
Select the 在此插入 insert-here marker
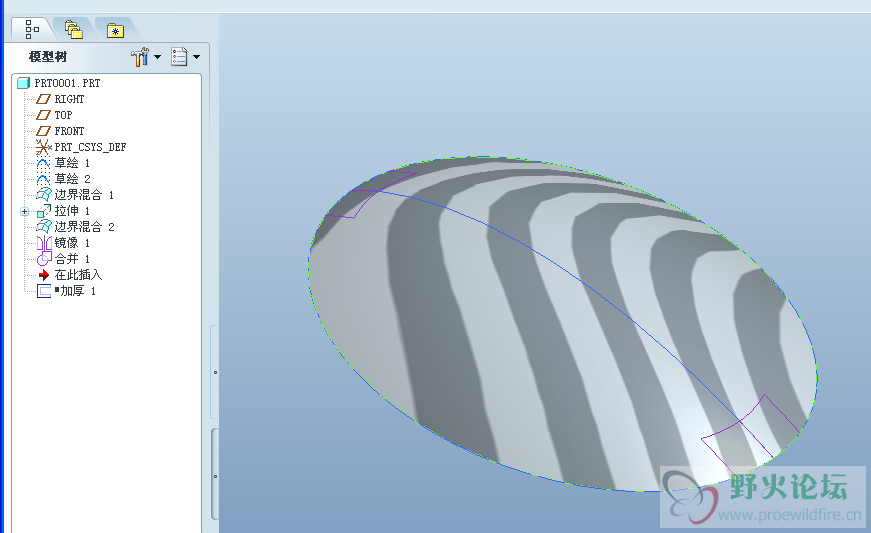pos(78,275)
